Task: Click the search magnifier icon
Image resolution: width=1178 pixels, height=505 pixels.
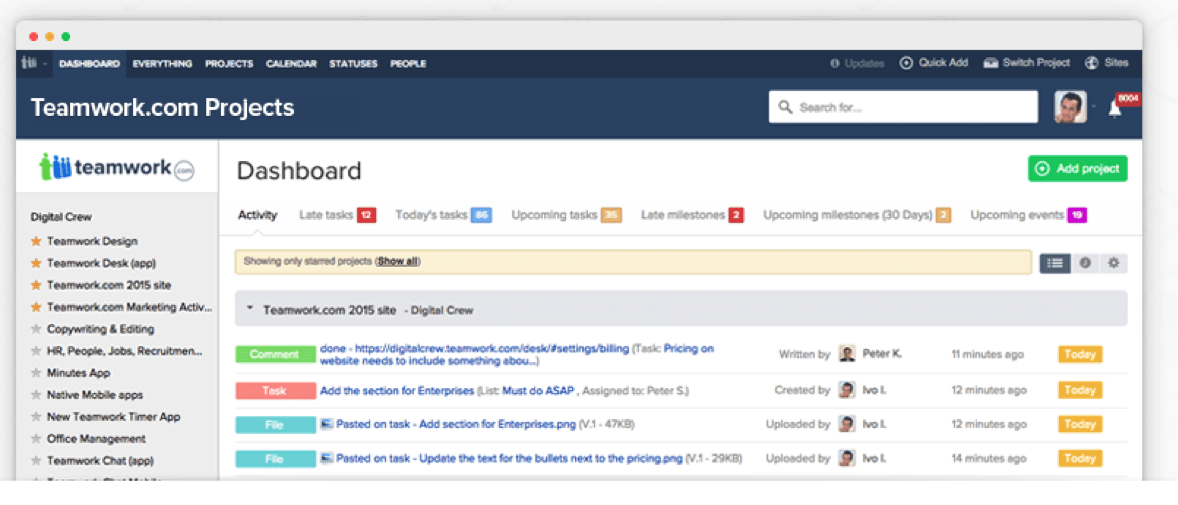Action: (x=786, y=107)
